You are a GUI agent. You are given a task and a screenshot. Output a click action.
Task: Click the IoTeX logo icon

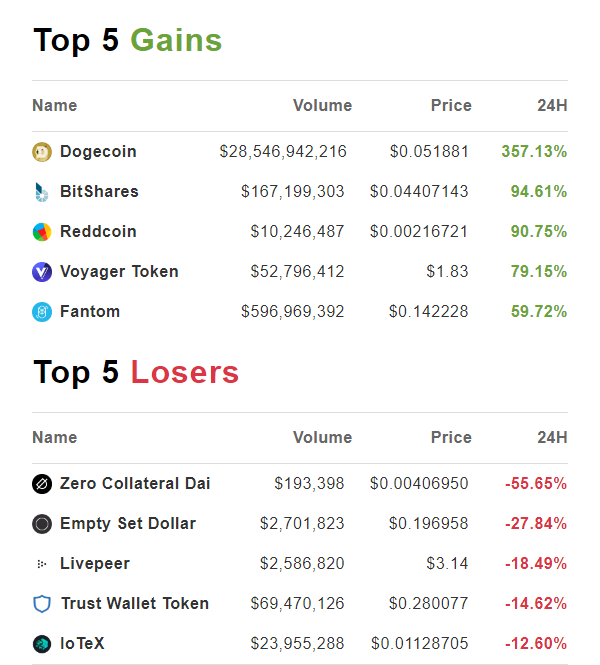(41, 644)
